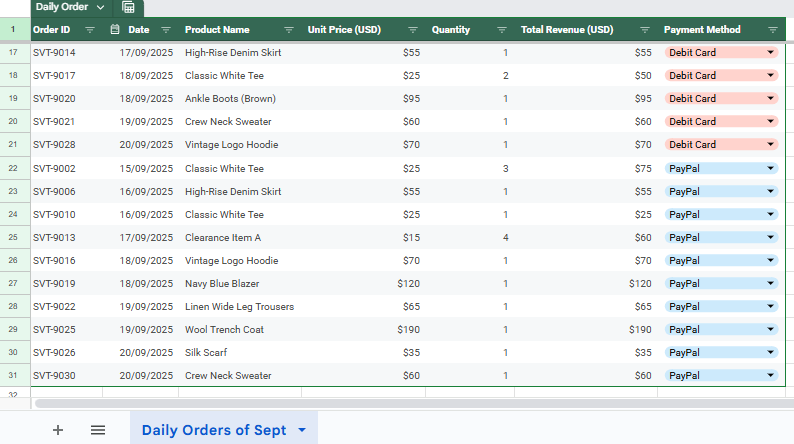Open payment dropdown for order SVT-9006
The width and height of the screenshot is (794, 444).
click(x=770, y=191)
